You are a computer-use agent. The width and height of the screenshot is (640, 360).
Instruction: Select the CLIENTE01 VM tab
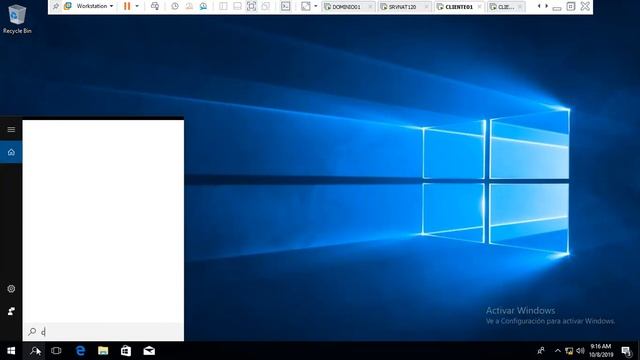pos(458,7)
